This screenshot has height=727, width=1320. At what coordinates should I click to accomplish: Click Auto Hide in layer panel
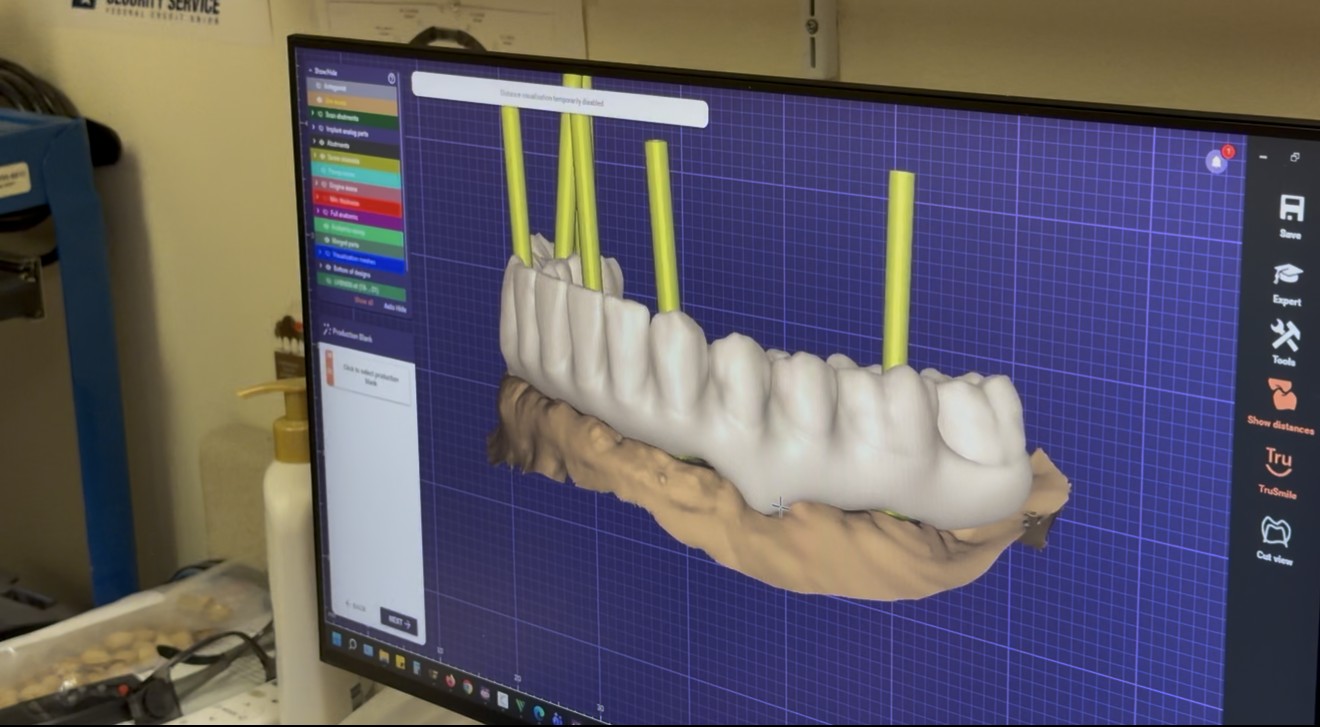pos(395,307)
